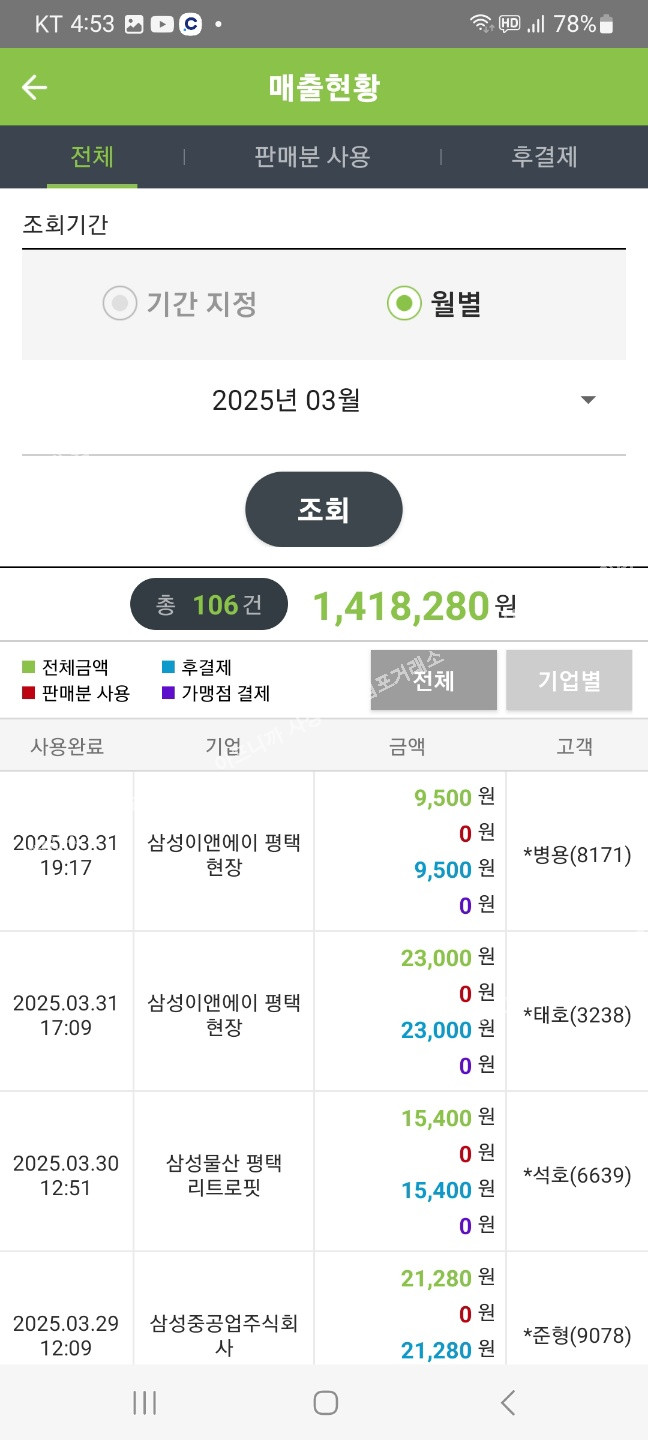Open the 2025년 03월 month dropdown

324,401
